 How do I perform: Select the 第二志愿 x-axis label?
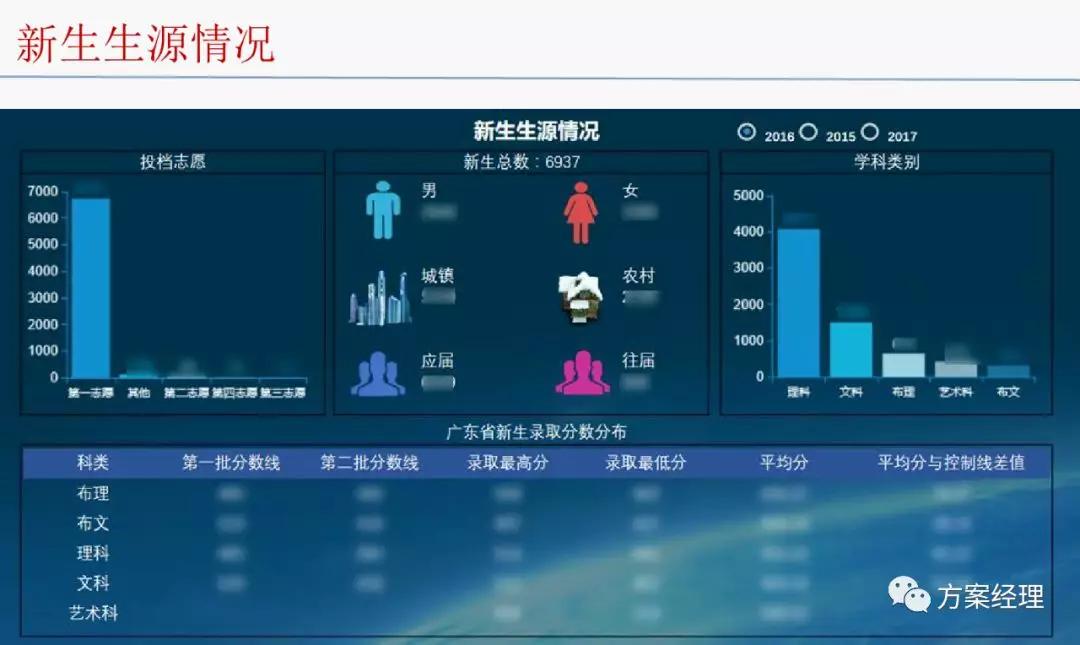[187, 393]
